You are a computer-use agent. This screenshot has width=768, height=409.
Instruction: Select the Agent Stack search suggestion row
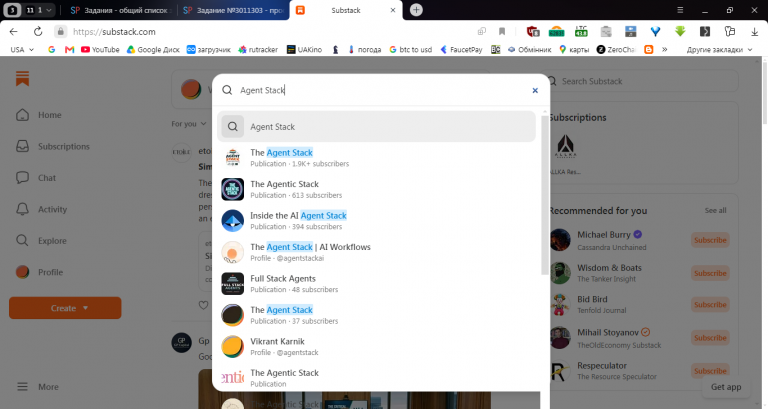(376, 126)
